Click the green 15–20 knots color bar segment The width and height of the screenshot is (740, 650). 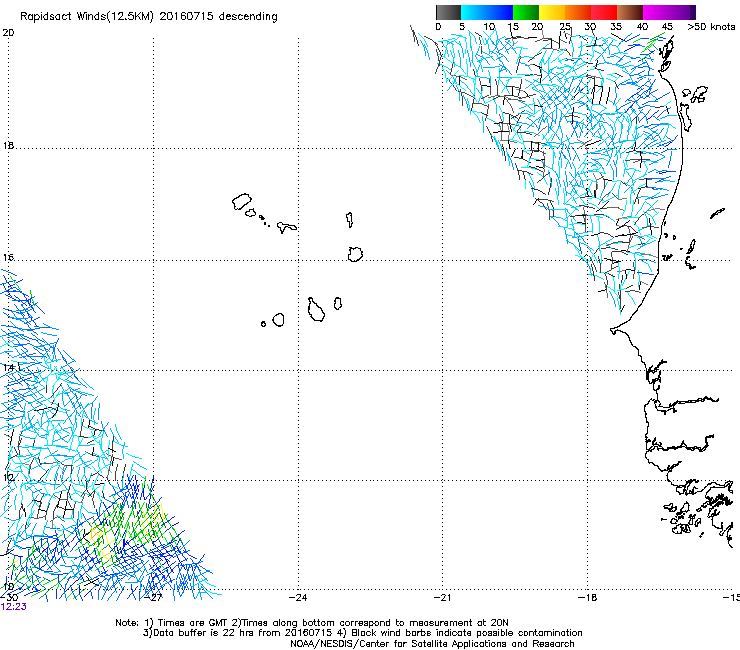pyautogui.click(x=526, y=12)
